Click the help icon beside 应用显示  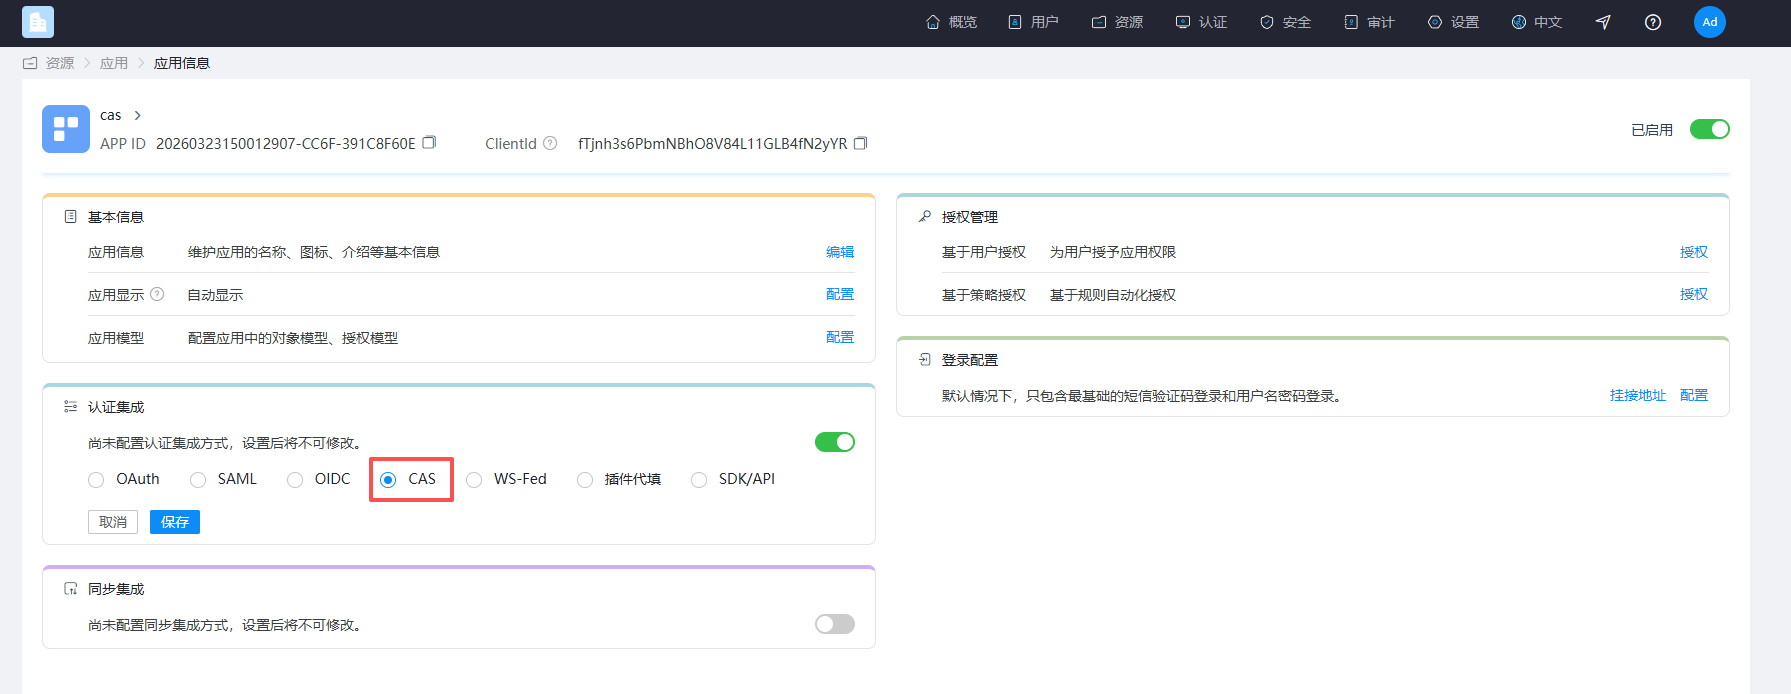point(157,294)
